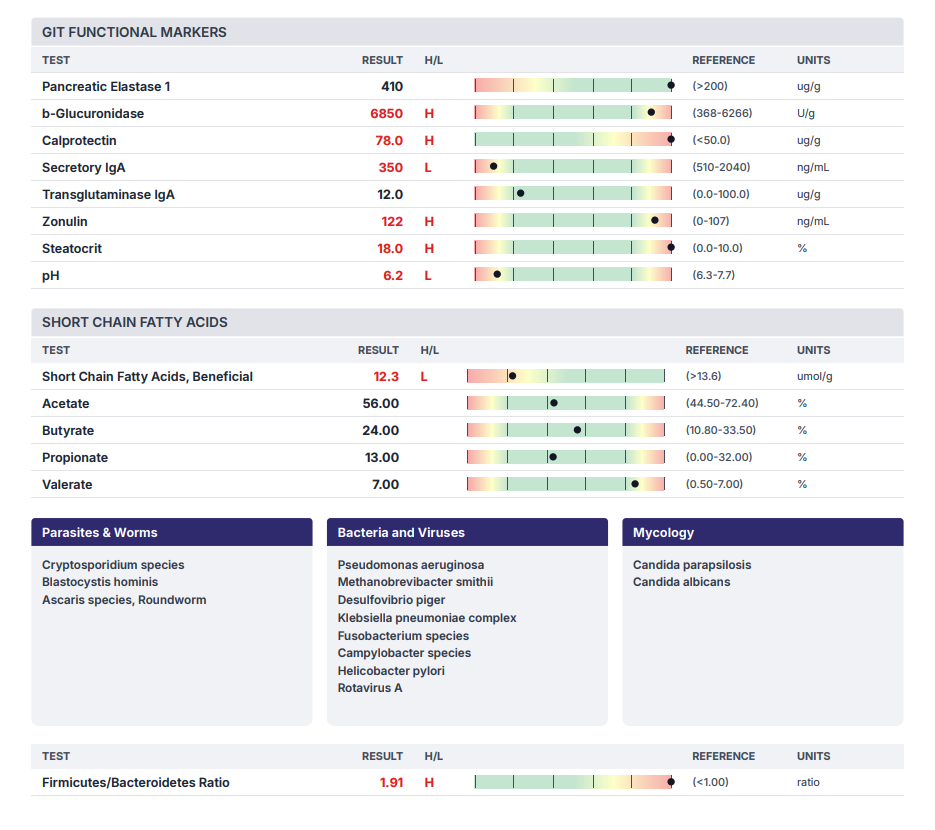Select Methanobrevibacter smithii entry
Screen dimensions: 935x830
click(x=415, y=582)
